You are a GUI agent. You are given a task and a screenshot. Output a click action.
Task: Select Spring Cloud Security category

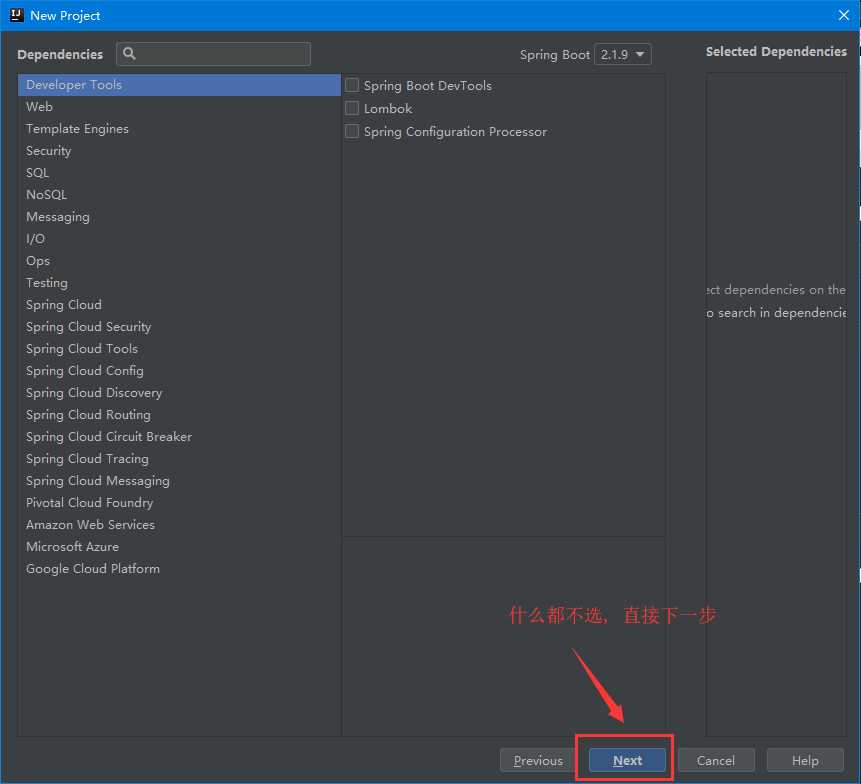[x=180, y=327]
